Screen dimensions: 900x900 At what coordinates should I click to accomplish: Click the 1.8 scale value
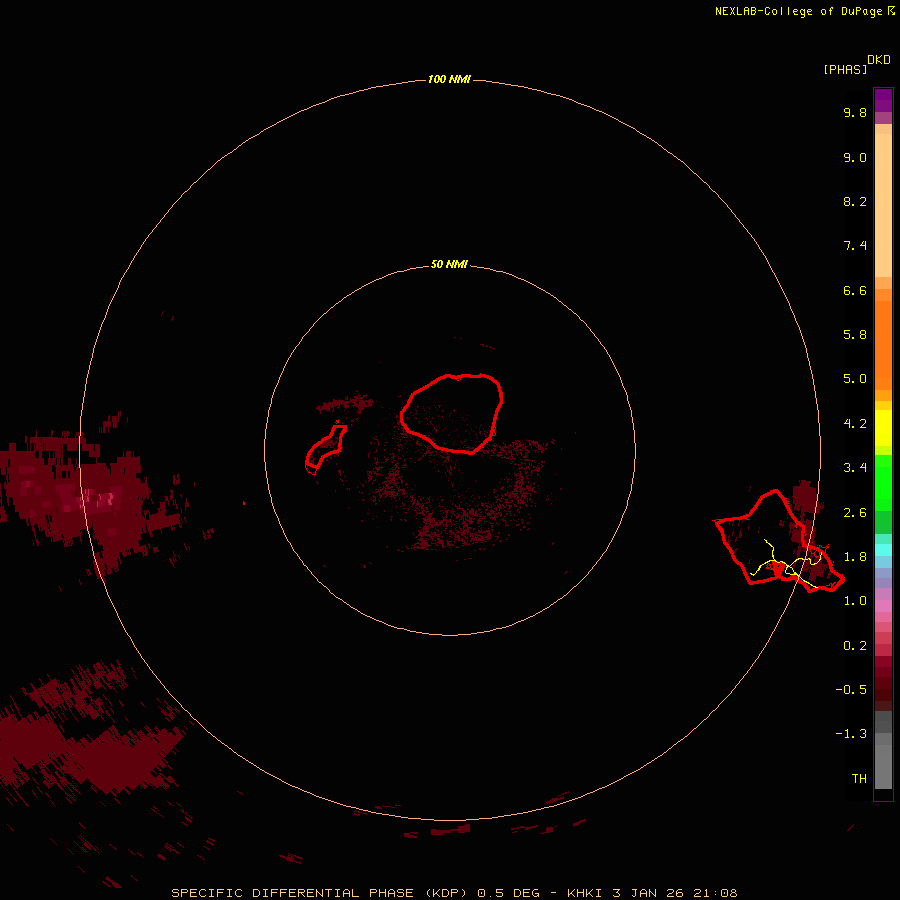coord(855,557)
